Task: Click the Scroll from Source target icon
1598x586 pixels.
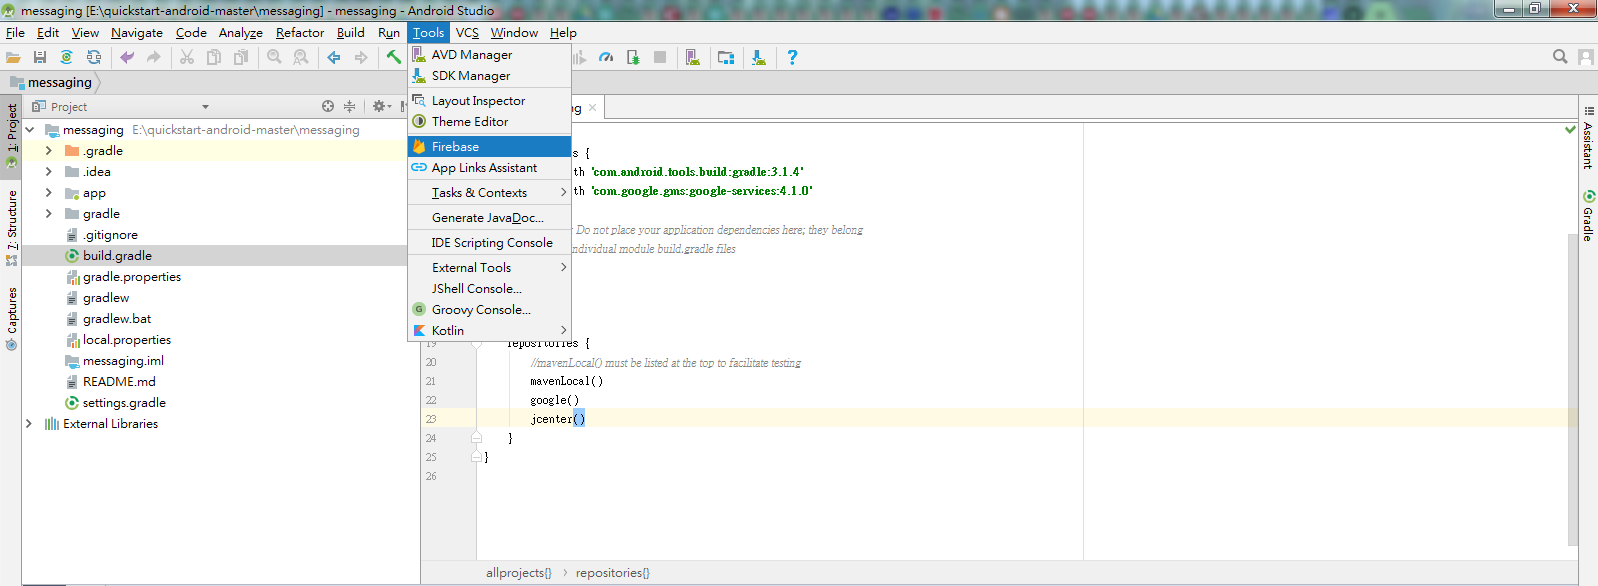Action: tap(328, 106)
